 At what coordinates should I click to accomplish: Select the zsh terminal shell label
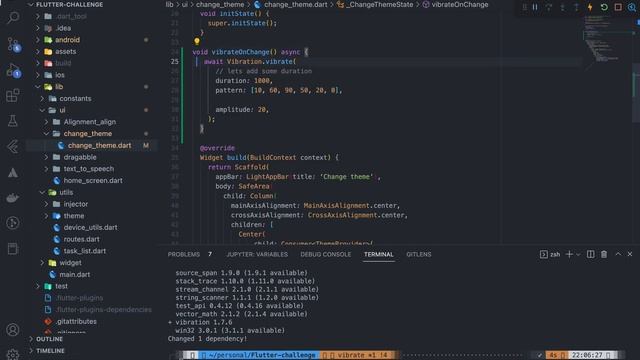coord(550,254)
